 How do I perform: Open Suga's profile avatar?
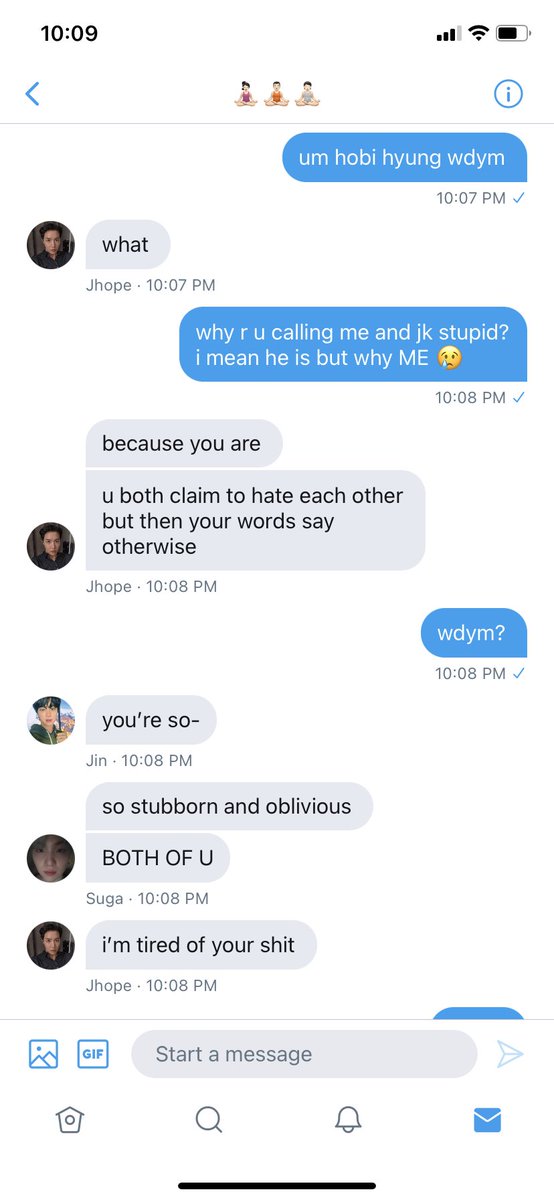click(x=50, y=858)
